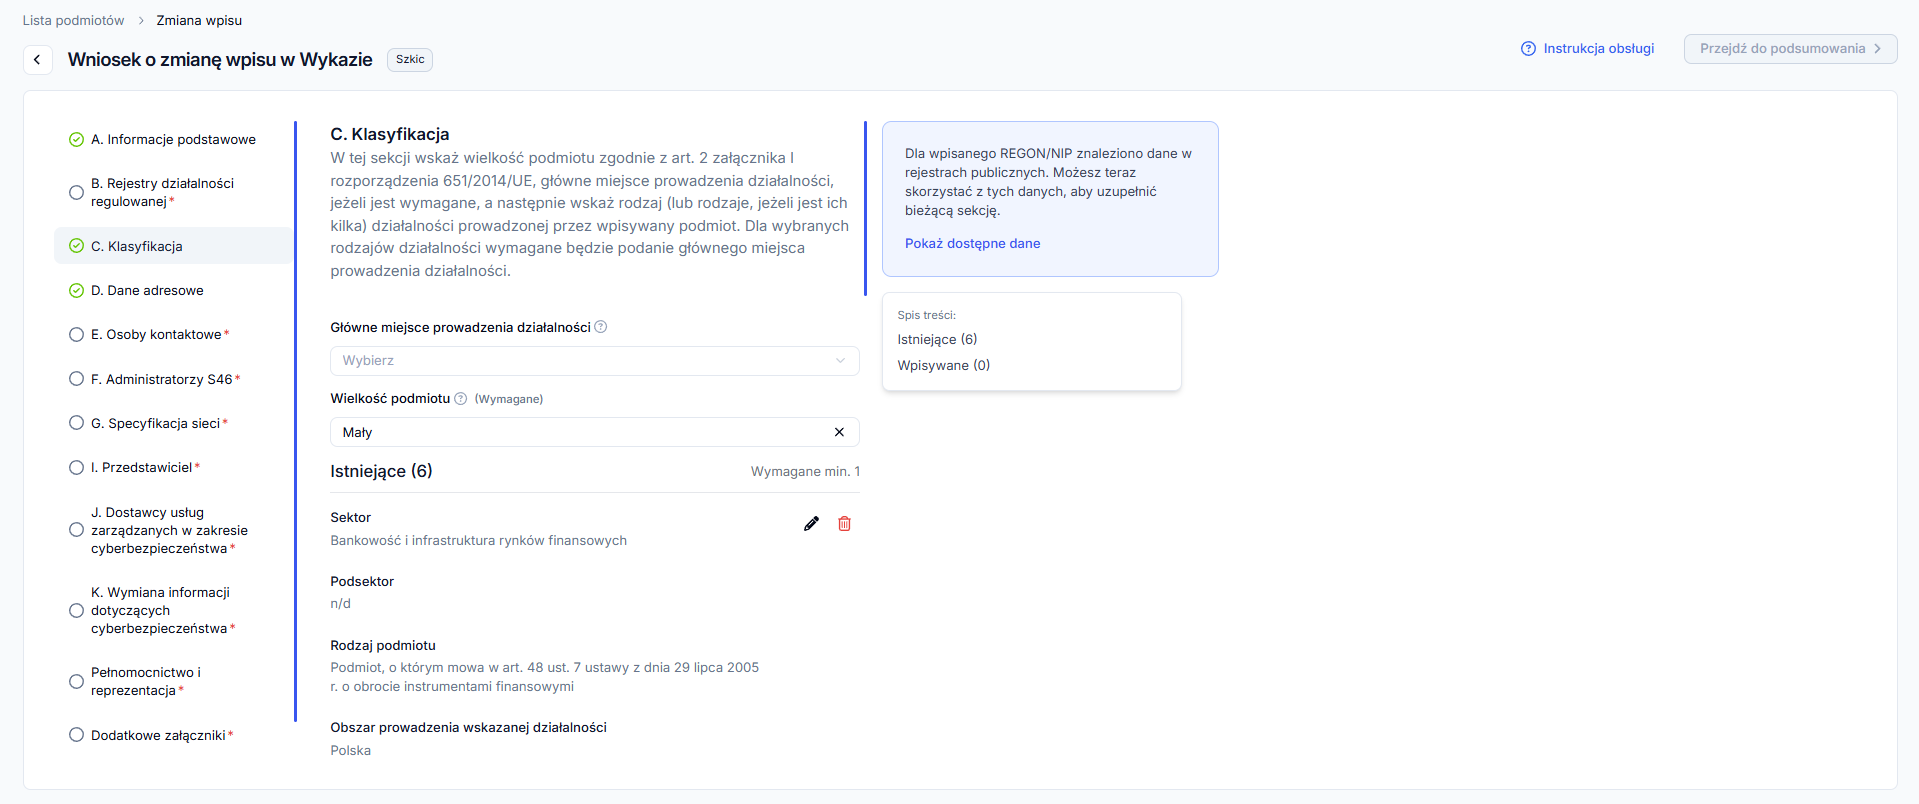Open the Główne miejsce prowadzenia działalności dropdown

point(594,361)
